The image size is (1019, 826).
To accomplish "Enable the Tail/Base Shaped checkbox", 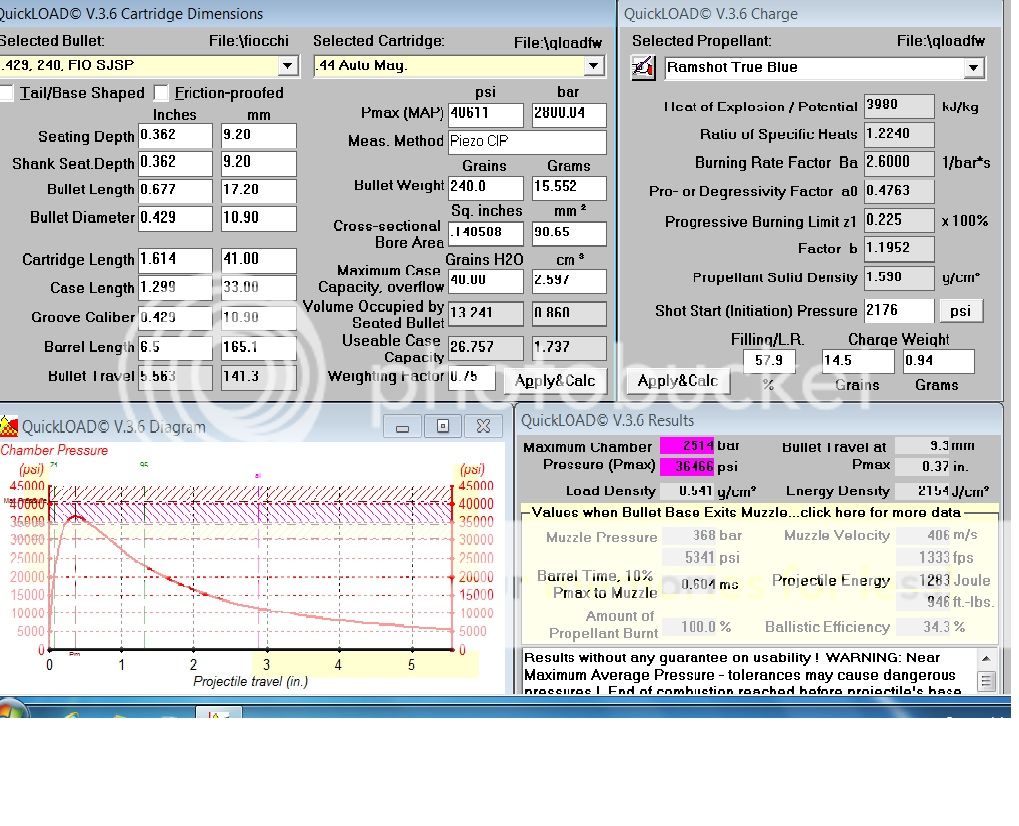I will pyautogui.click(x=6, y=93).
